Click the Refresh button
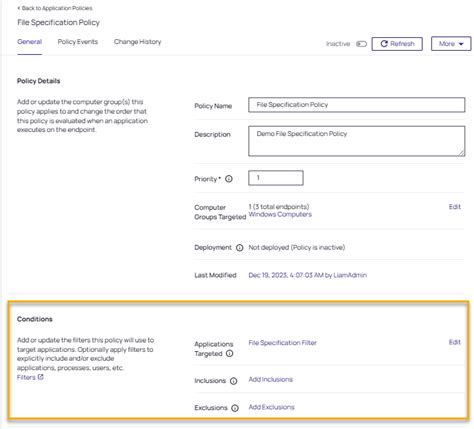This screenshot has width=474, height=429. (x=397, y=44)
